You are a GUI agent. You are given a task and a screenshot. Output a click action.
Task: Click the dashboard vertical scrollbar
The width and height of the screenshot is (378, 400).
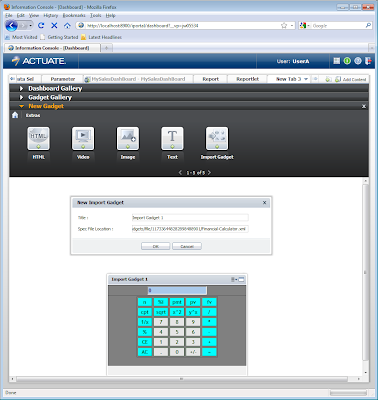pyautogui.click(x=366, y=272)
